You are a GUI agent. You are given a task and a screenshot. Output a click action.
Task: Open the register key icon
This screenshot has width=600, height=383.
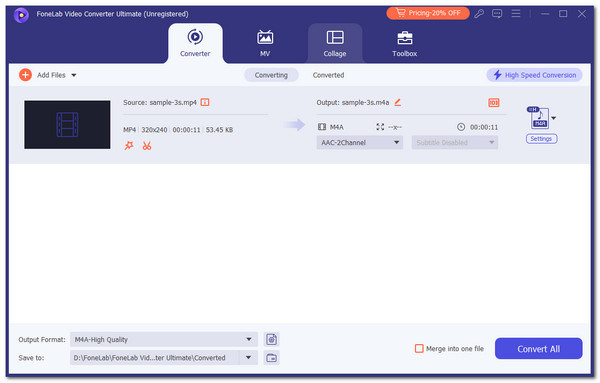479,14
